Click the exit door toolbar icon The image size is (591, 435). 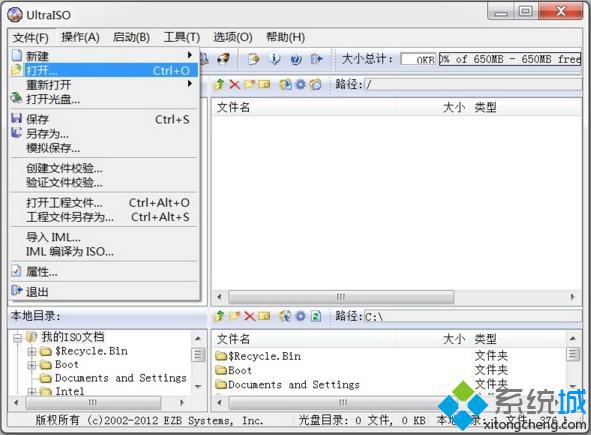[317, 59]
